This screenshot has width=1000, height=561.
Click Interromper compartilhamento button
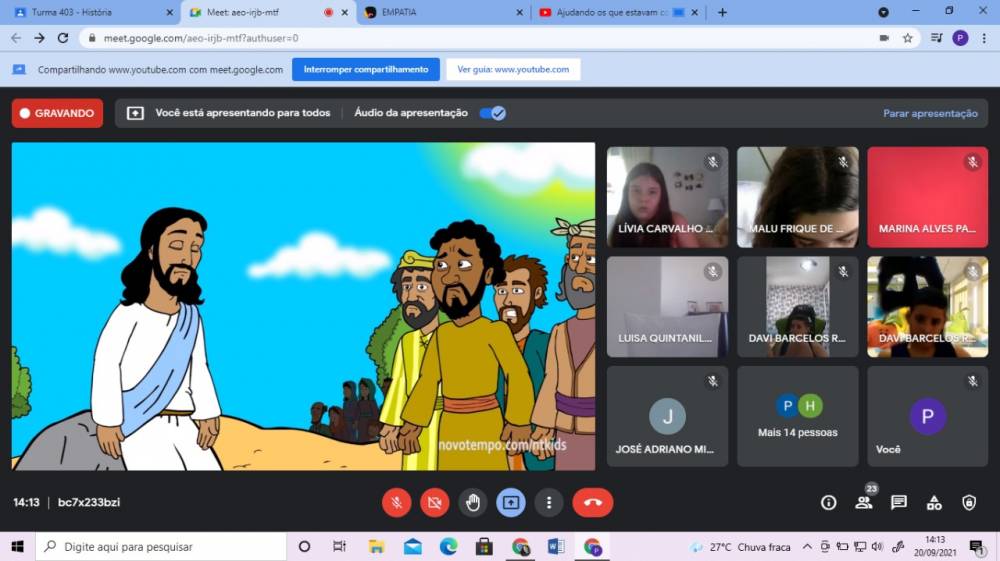pos(365,70)
